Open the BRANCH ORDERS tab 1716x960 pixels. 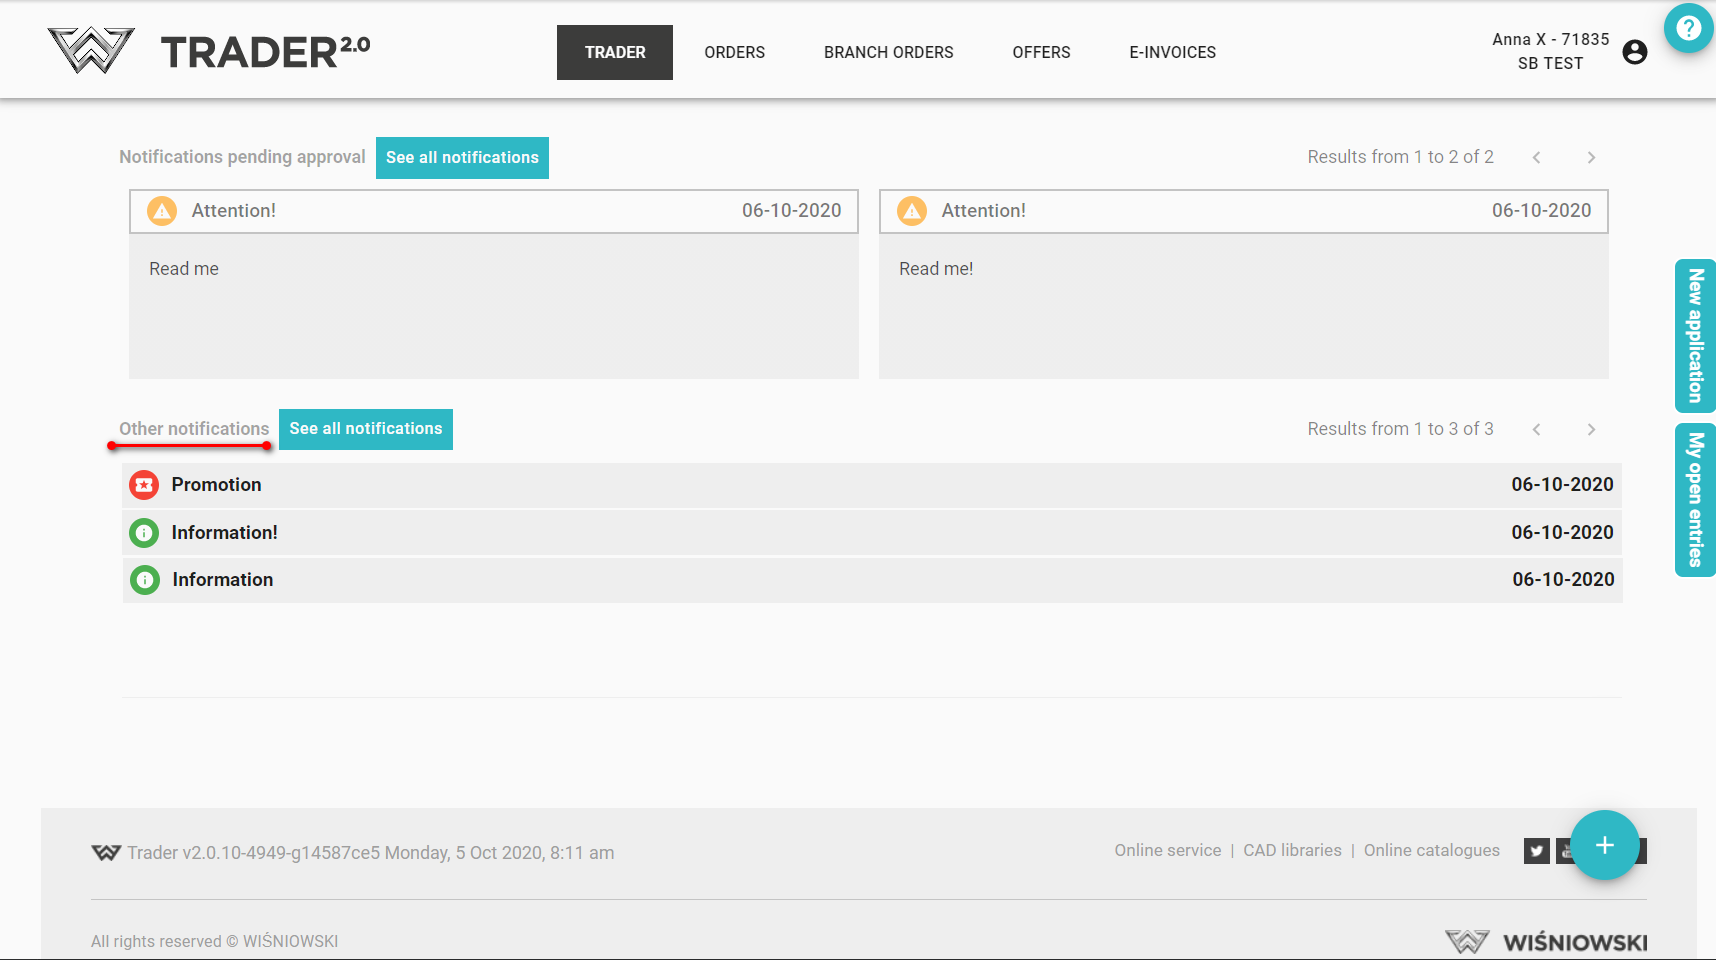888,52
